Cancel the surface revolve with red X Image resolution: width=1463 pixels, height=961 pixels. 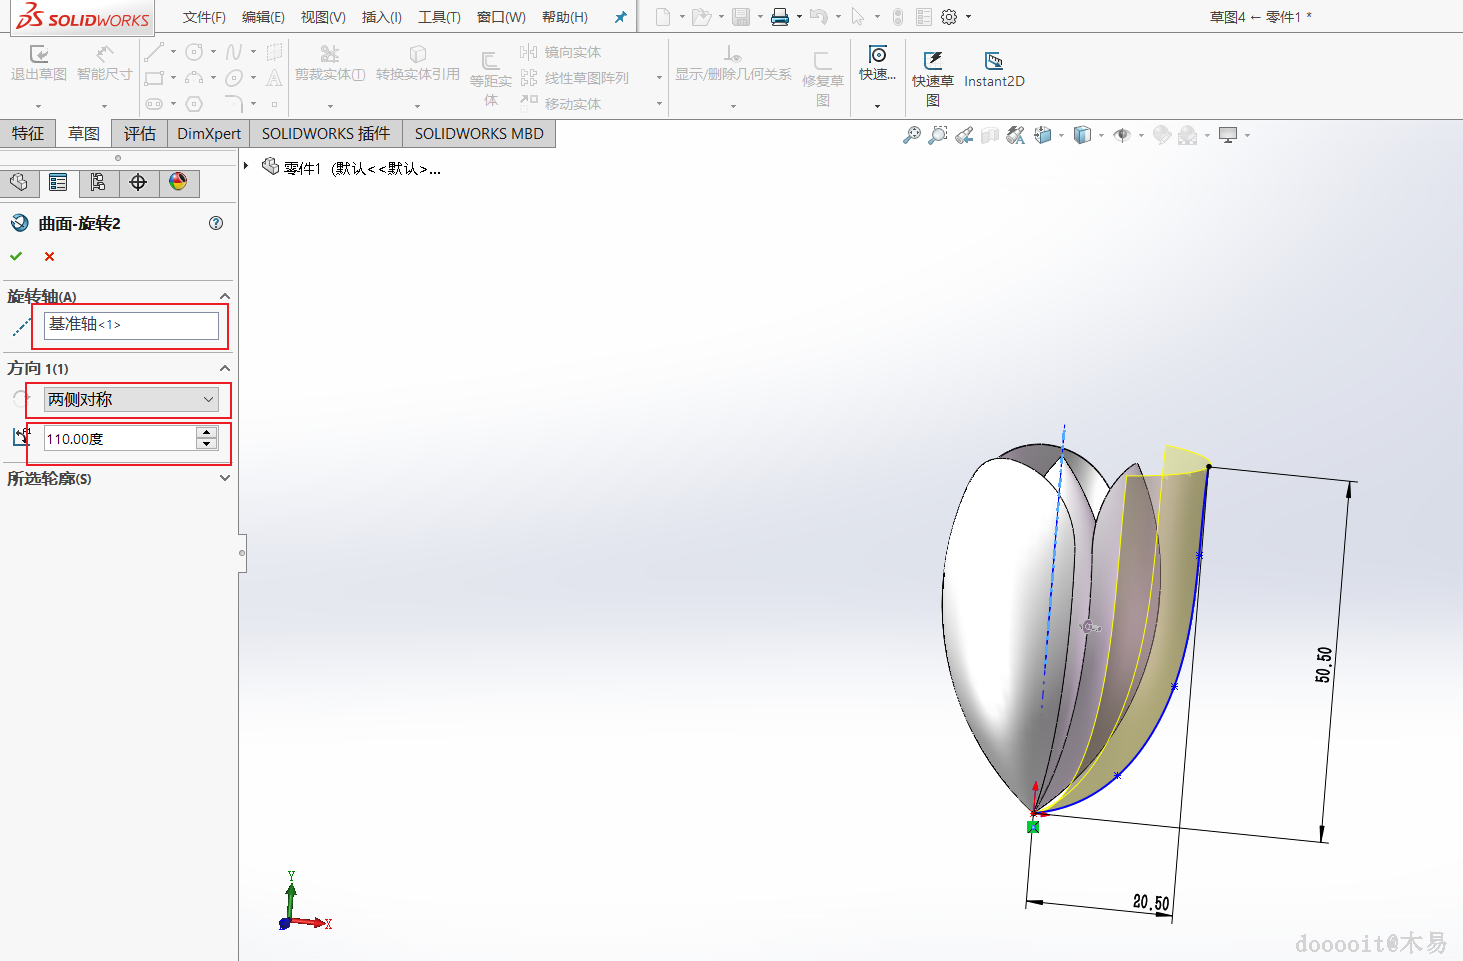click(x=49, y=257)
